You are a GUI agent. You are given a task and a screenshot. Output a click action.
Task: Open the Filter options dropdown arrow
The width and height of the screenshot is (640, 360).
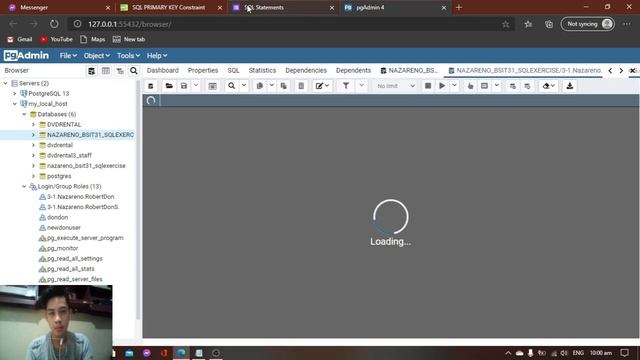tap(361, 86)
